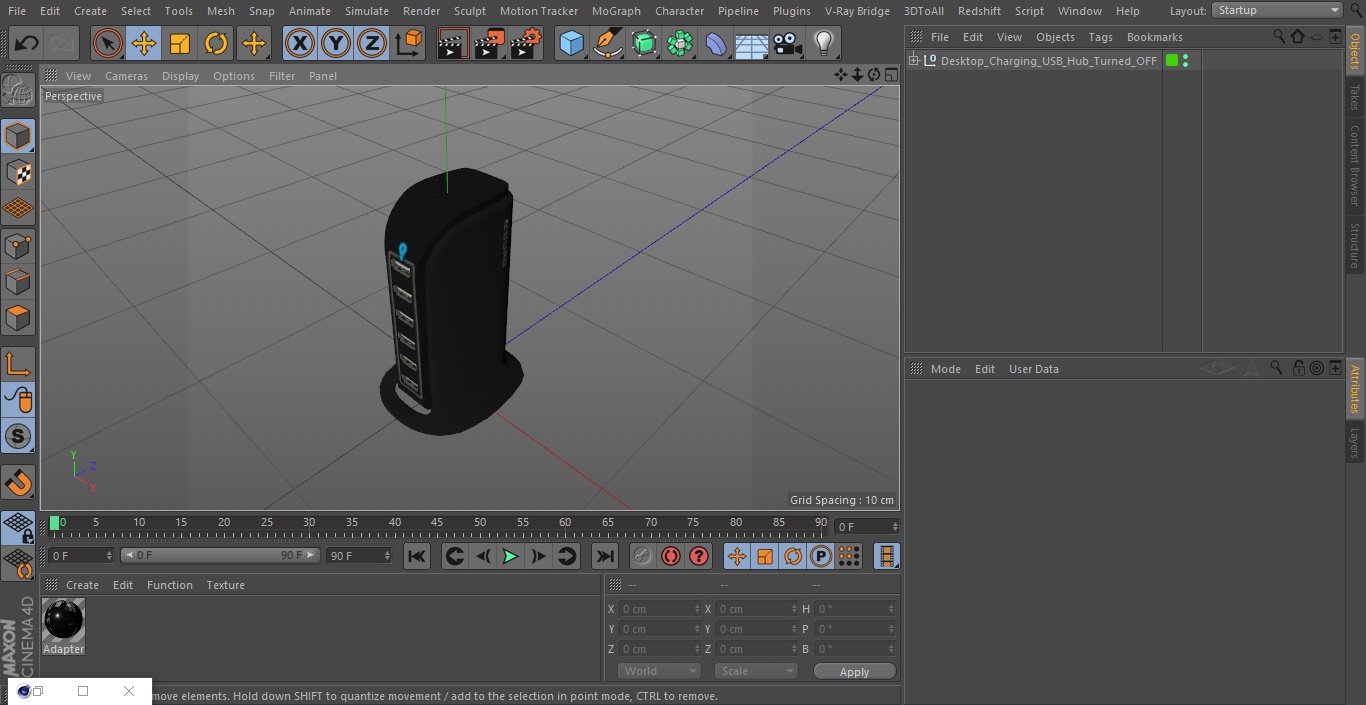The width and height of the screenshot is (1366, 705).
Task: Open the Sculpt menu
Action: (469, 11)
